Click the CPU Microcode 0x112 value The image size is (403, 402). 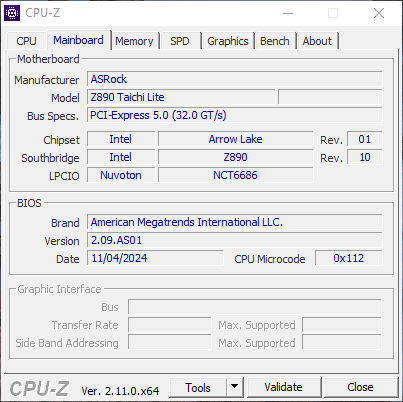(x=349, y=258)
